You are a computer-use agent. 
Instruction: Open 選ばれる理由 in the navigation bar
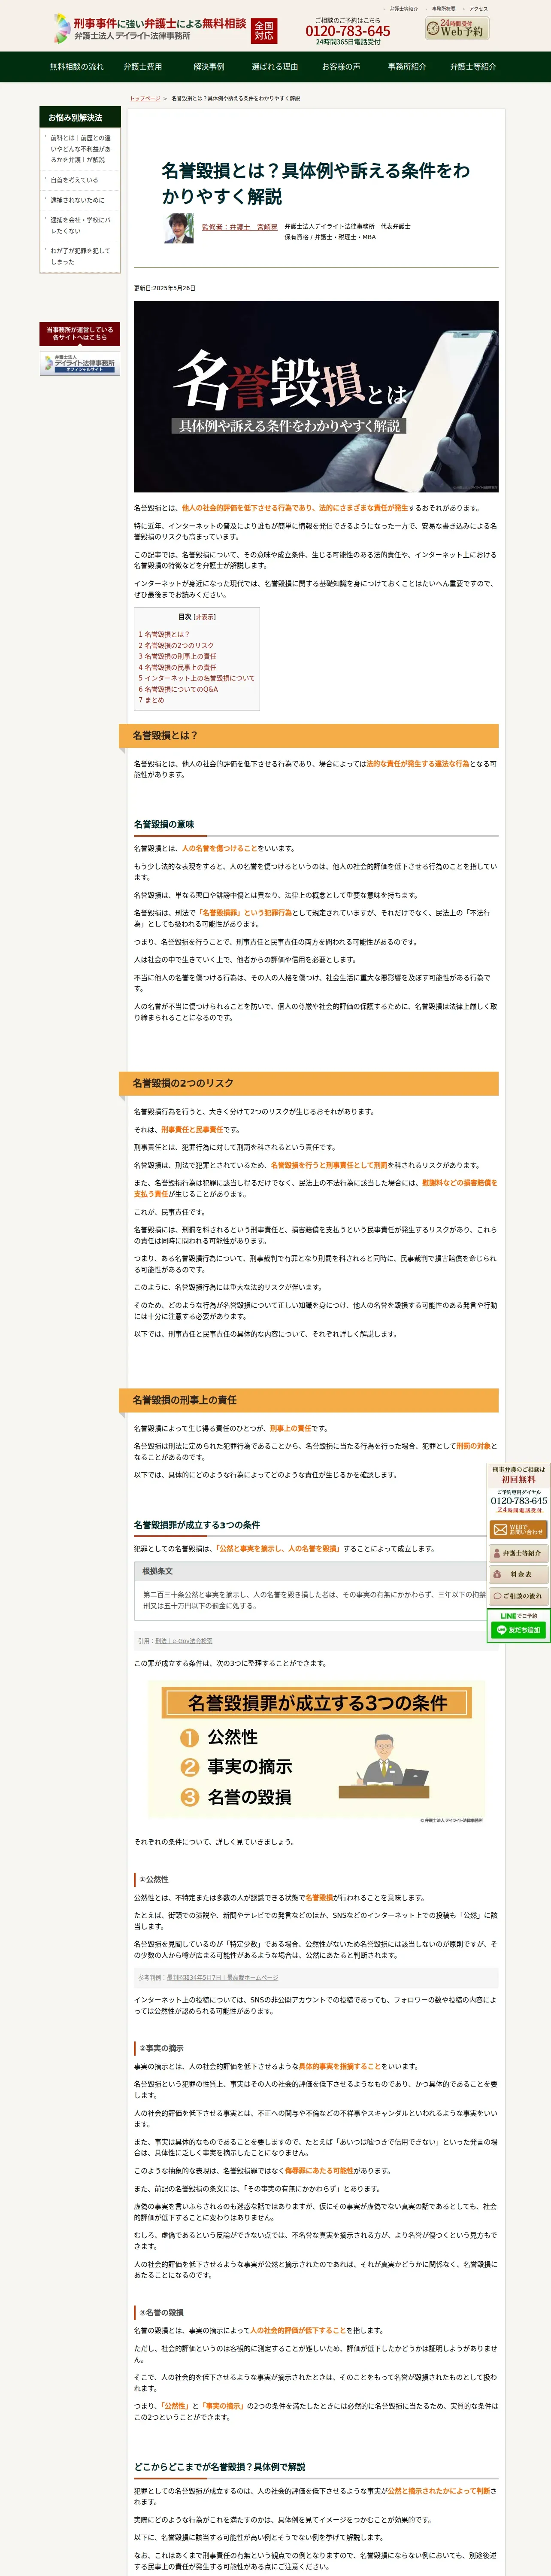click(275, 67)
